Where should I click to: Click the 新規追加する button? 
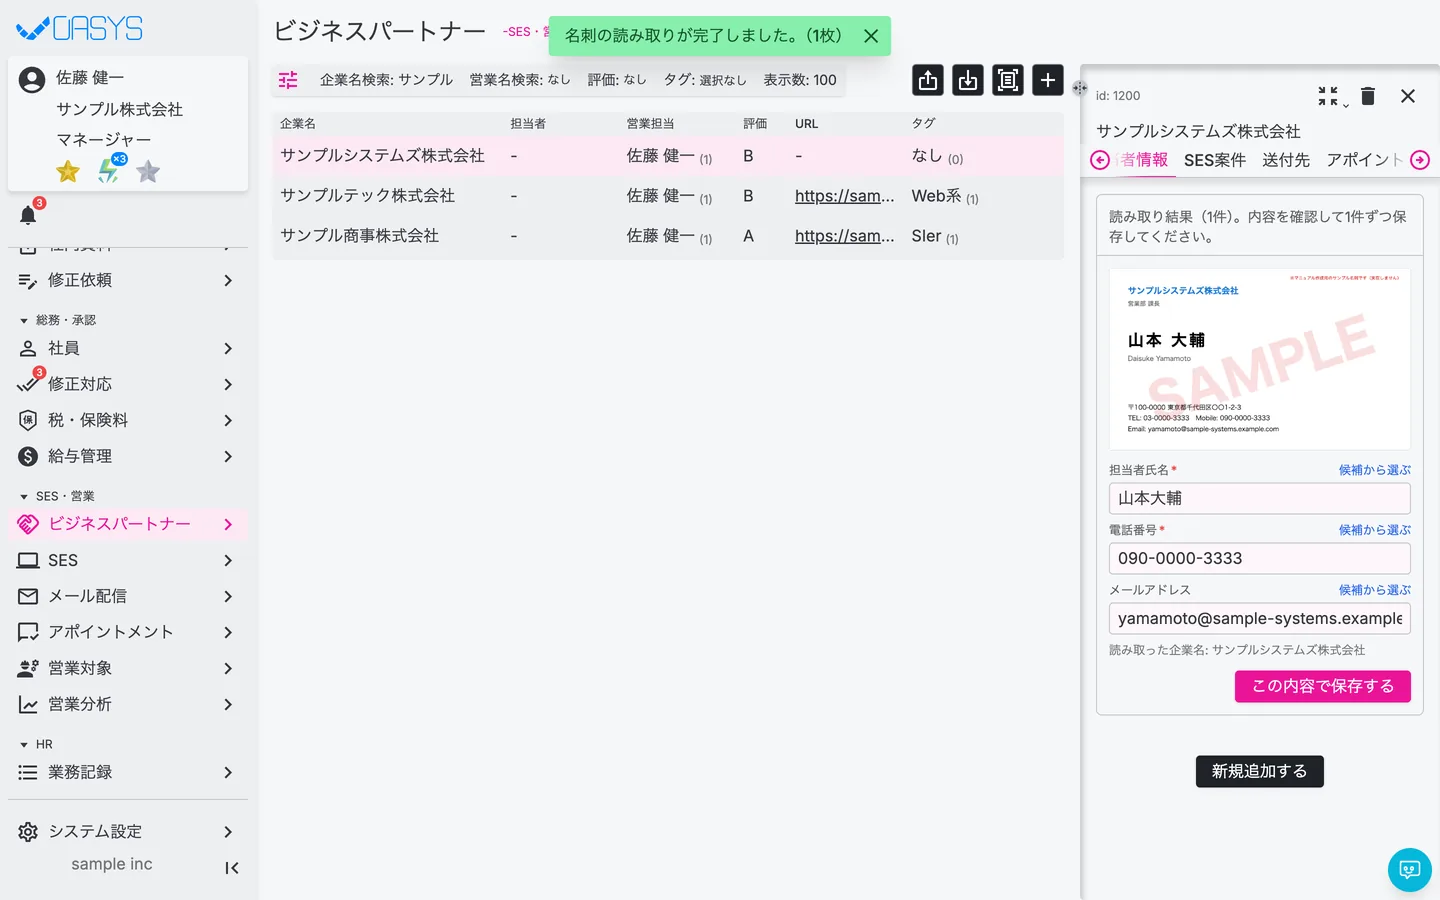[1260, 771]
